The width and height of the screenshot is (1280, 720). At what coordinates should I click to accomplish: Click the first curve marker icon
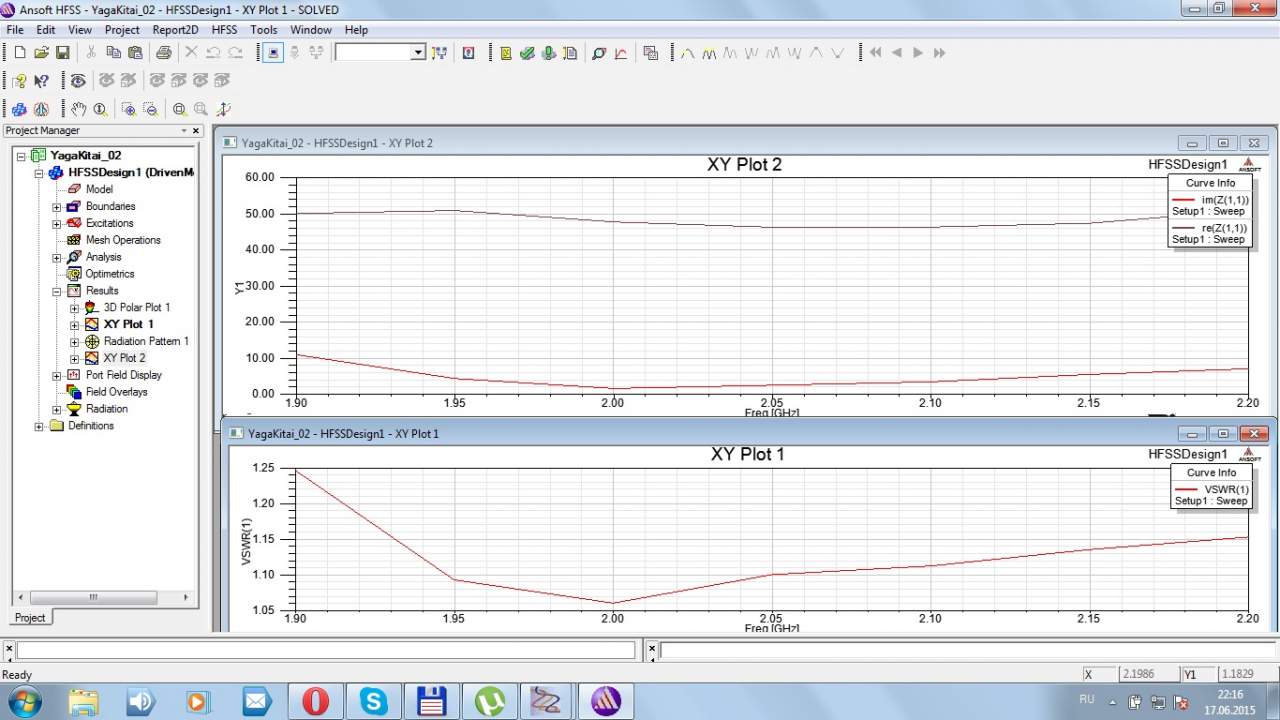(688, 53)
